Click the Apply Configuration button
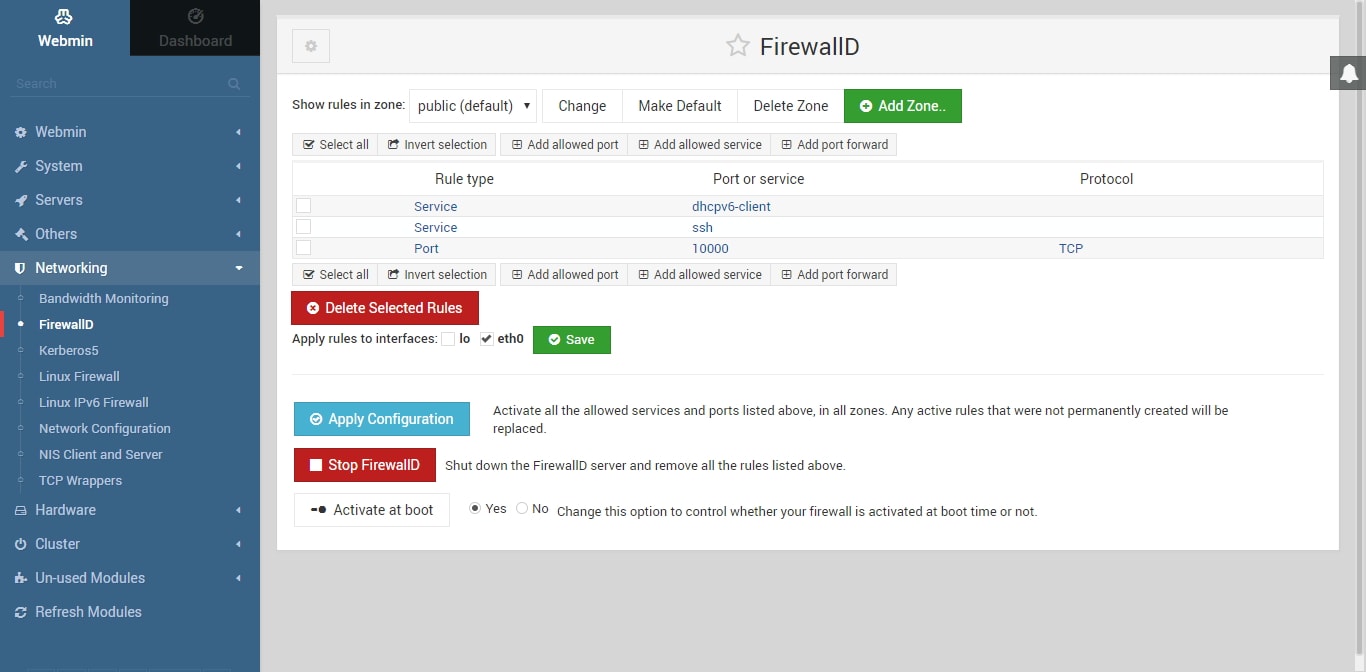The width and height of the screenshot is (1366, 672). point(381,419)
